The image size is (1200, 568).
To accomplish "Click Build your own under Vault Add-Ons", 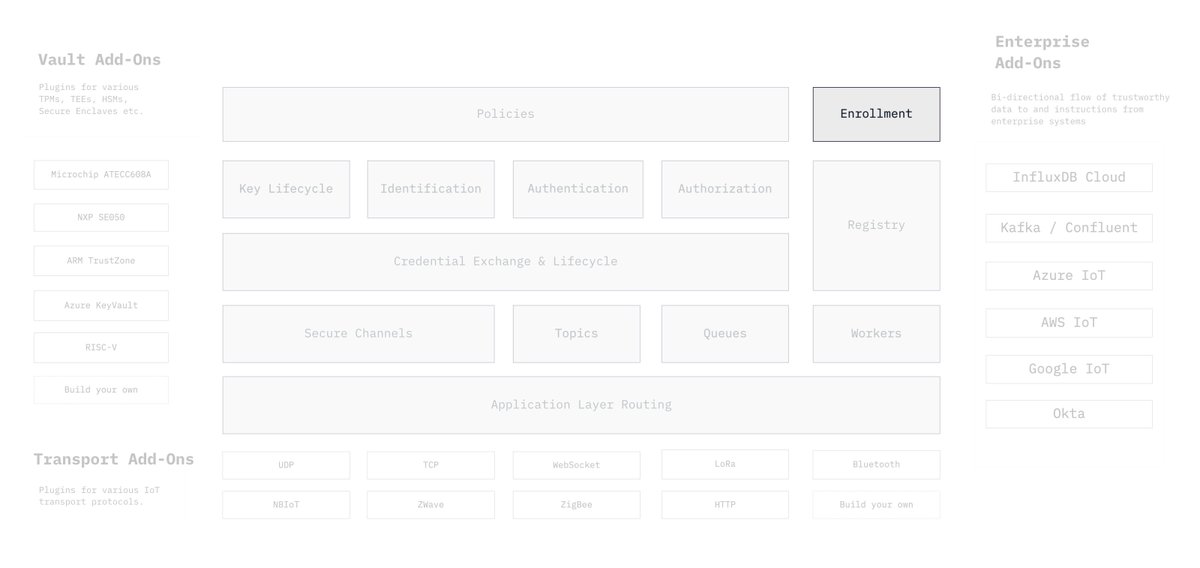I will click(101, 390).
